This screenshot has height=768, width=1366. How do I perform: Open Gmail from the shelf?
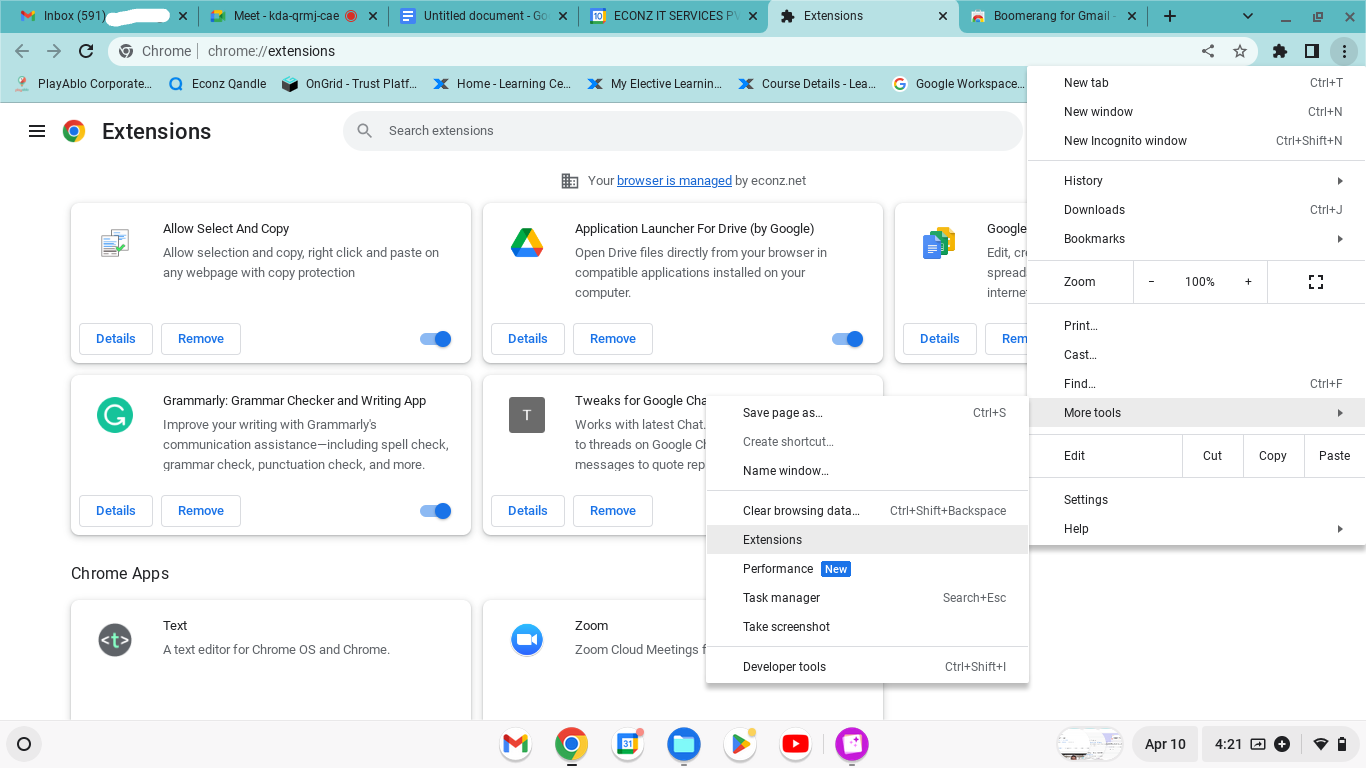click(515, 744)
